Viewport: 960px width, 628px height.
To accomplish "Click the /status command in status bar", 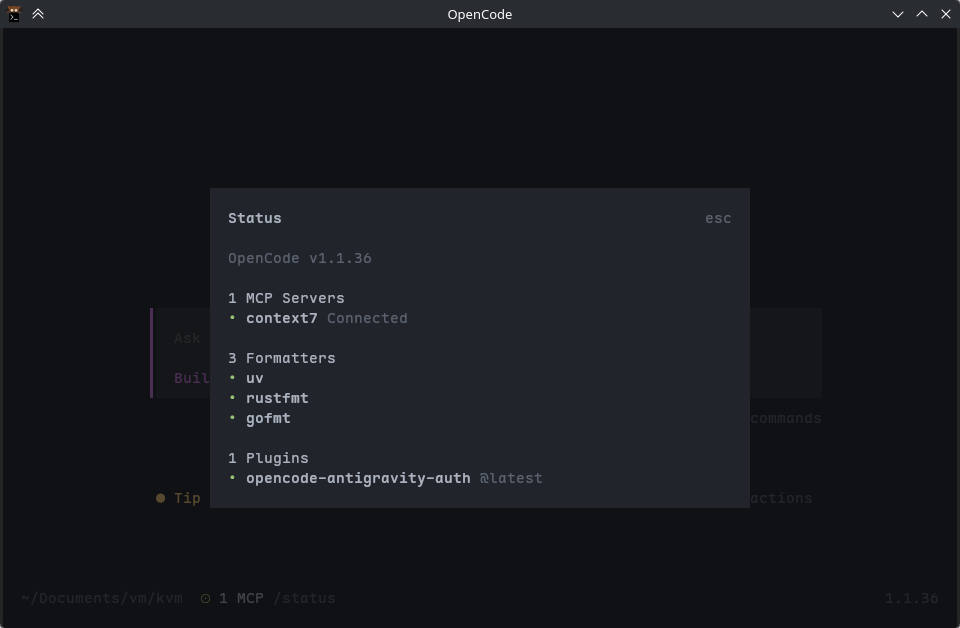I will point(304,598).
